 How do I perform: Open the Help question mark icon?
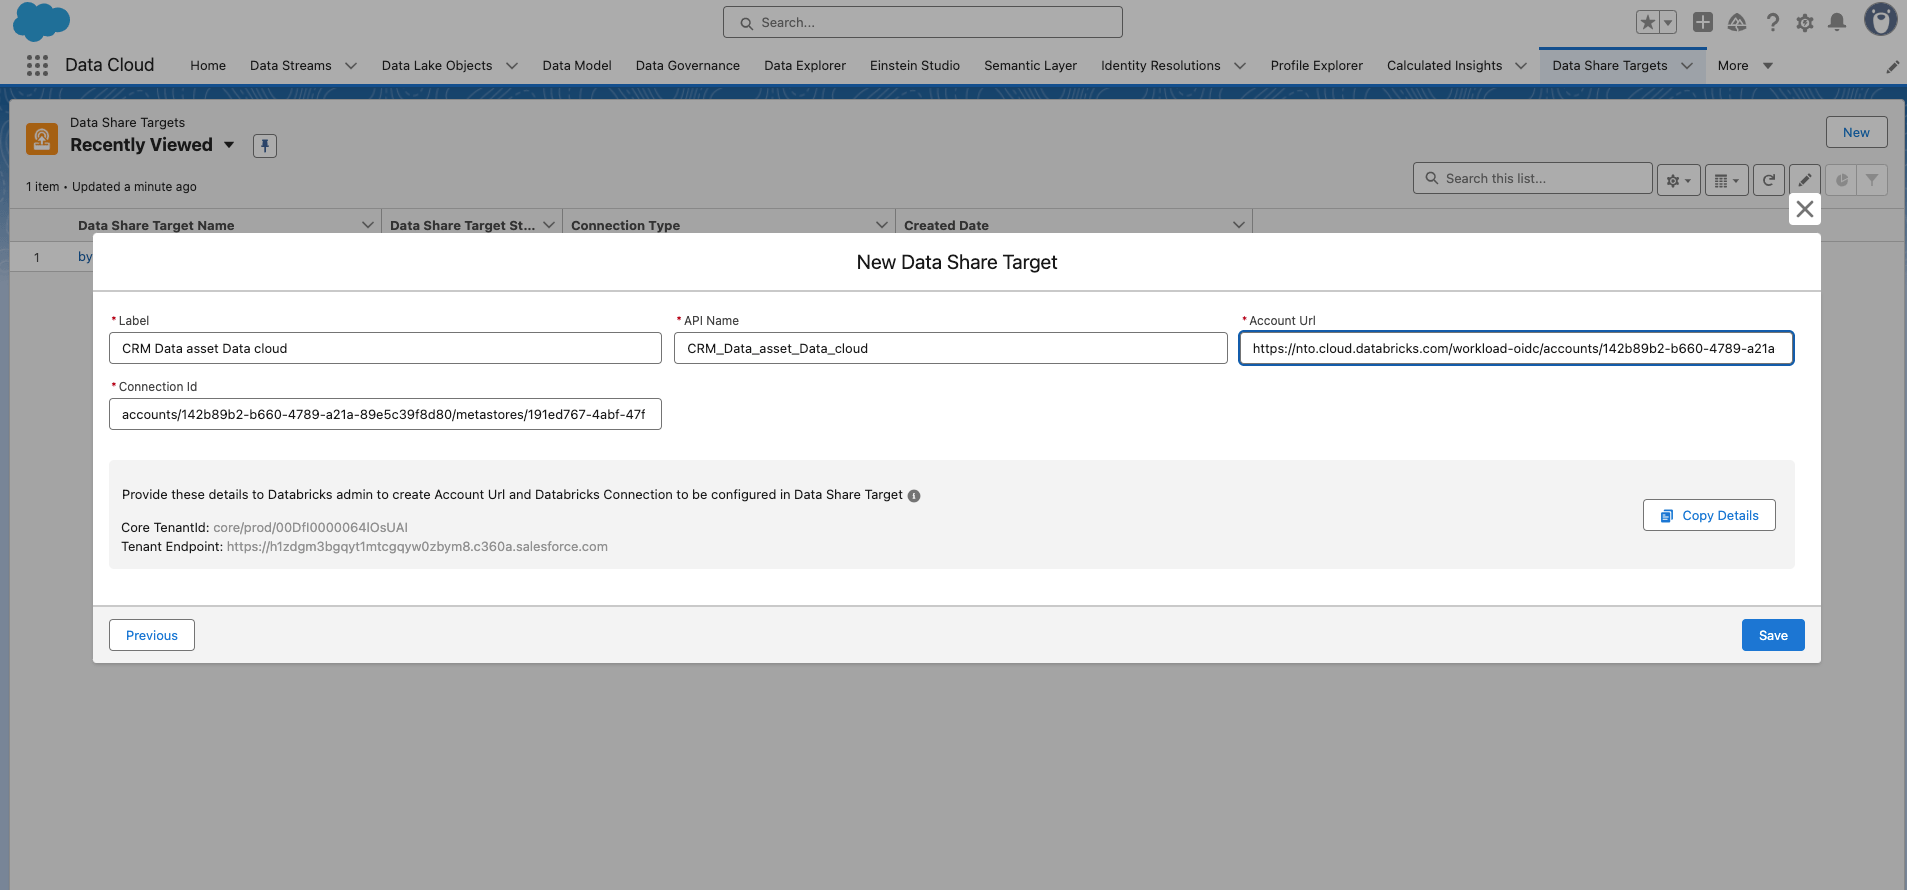click(1772, 22)
